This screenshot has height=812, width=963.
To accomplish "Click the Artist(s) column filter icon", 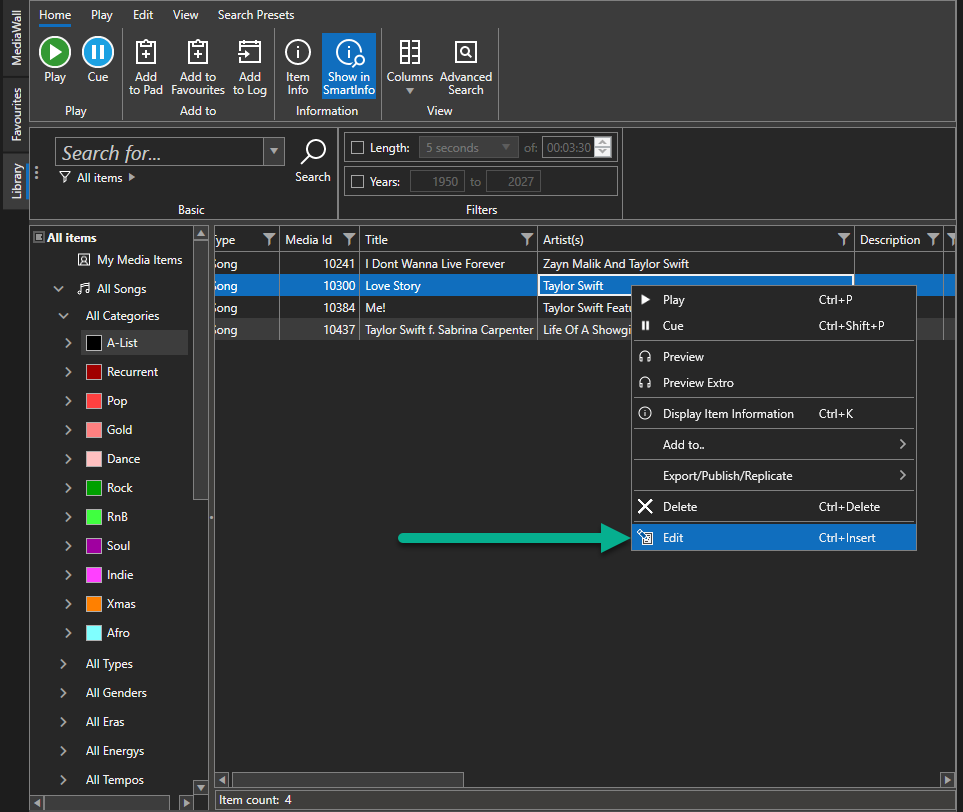I will (x=844, y=240).
